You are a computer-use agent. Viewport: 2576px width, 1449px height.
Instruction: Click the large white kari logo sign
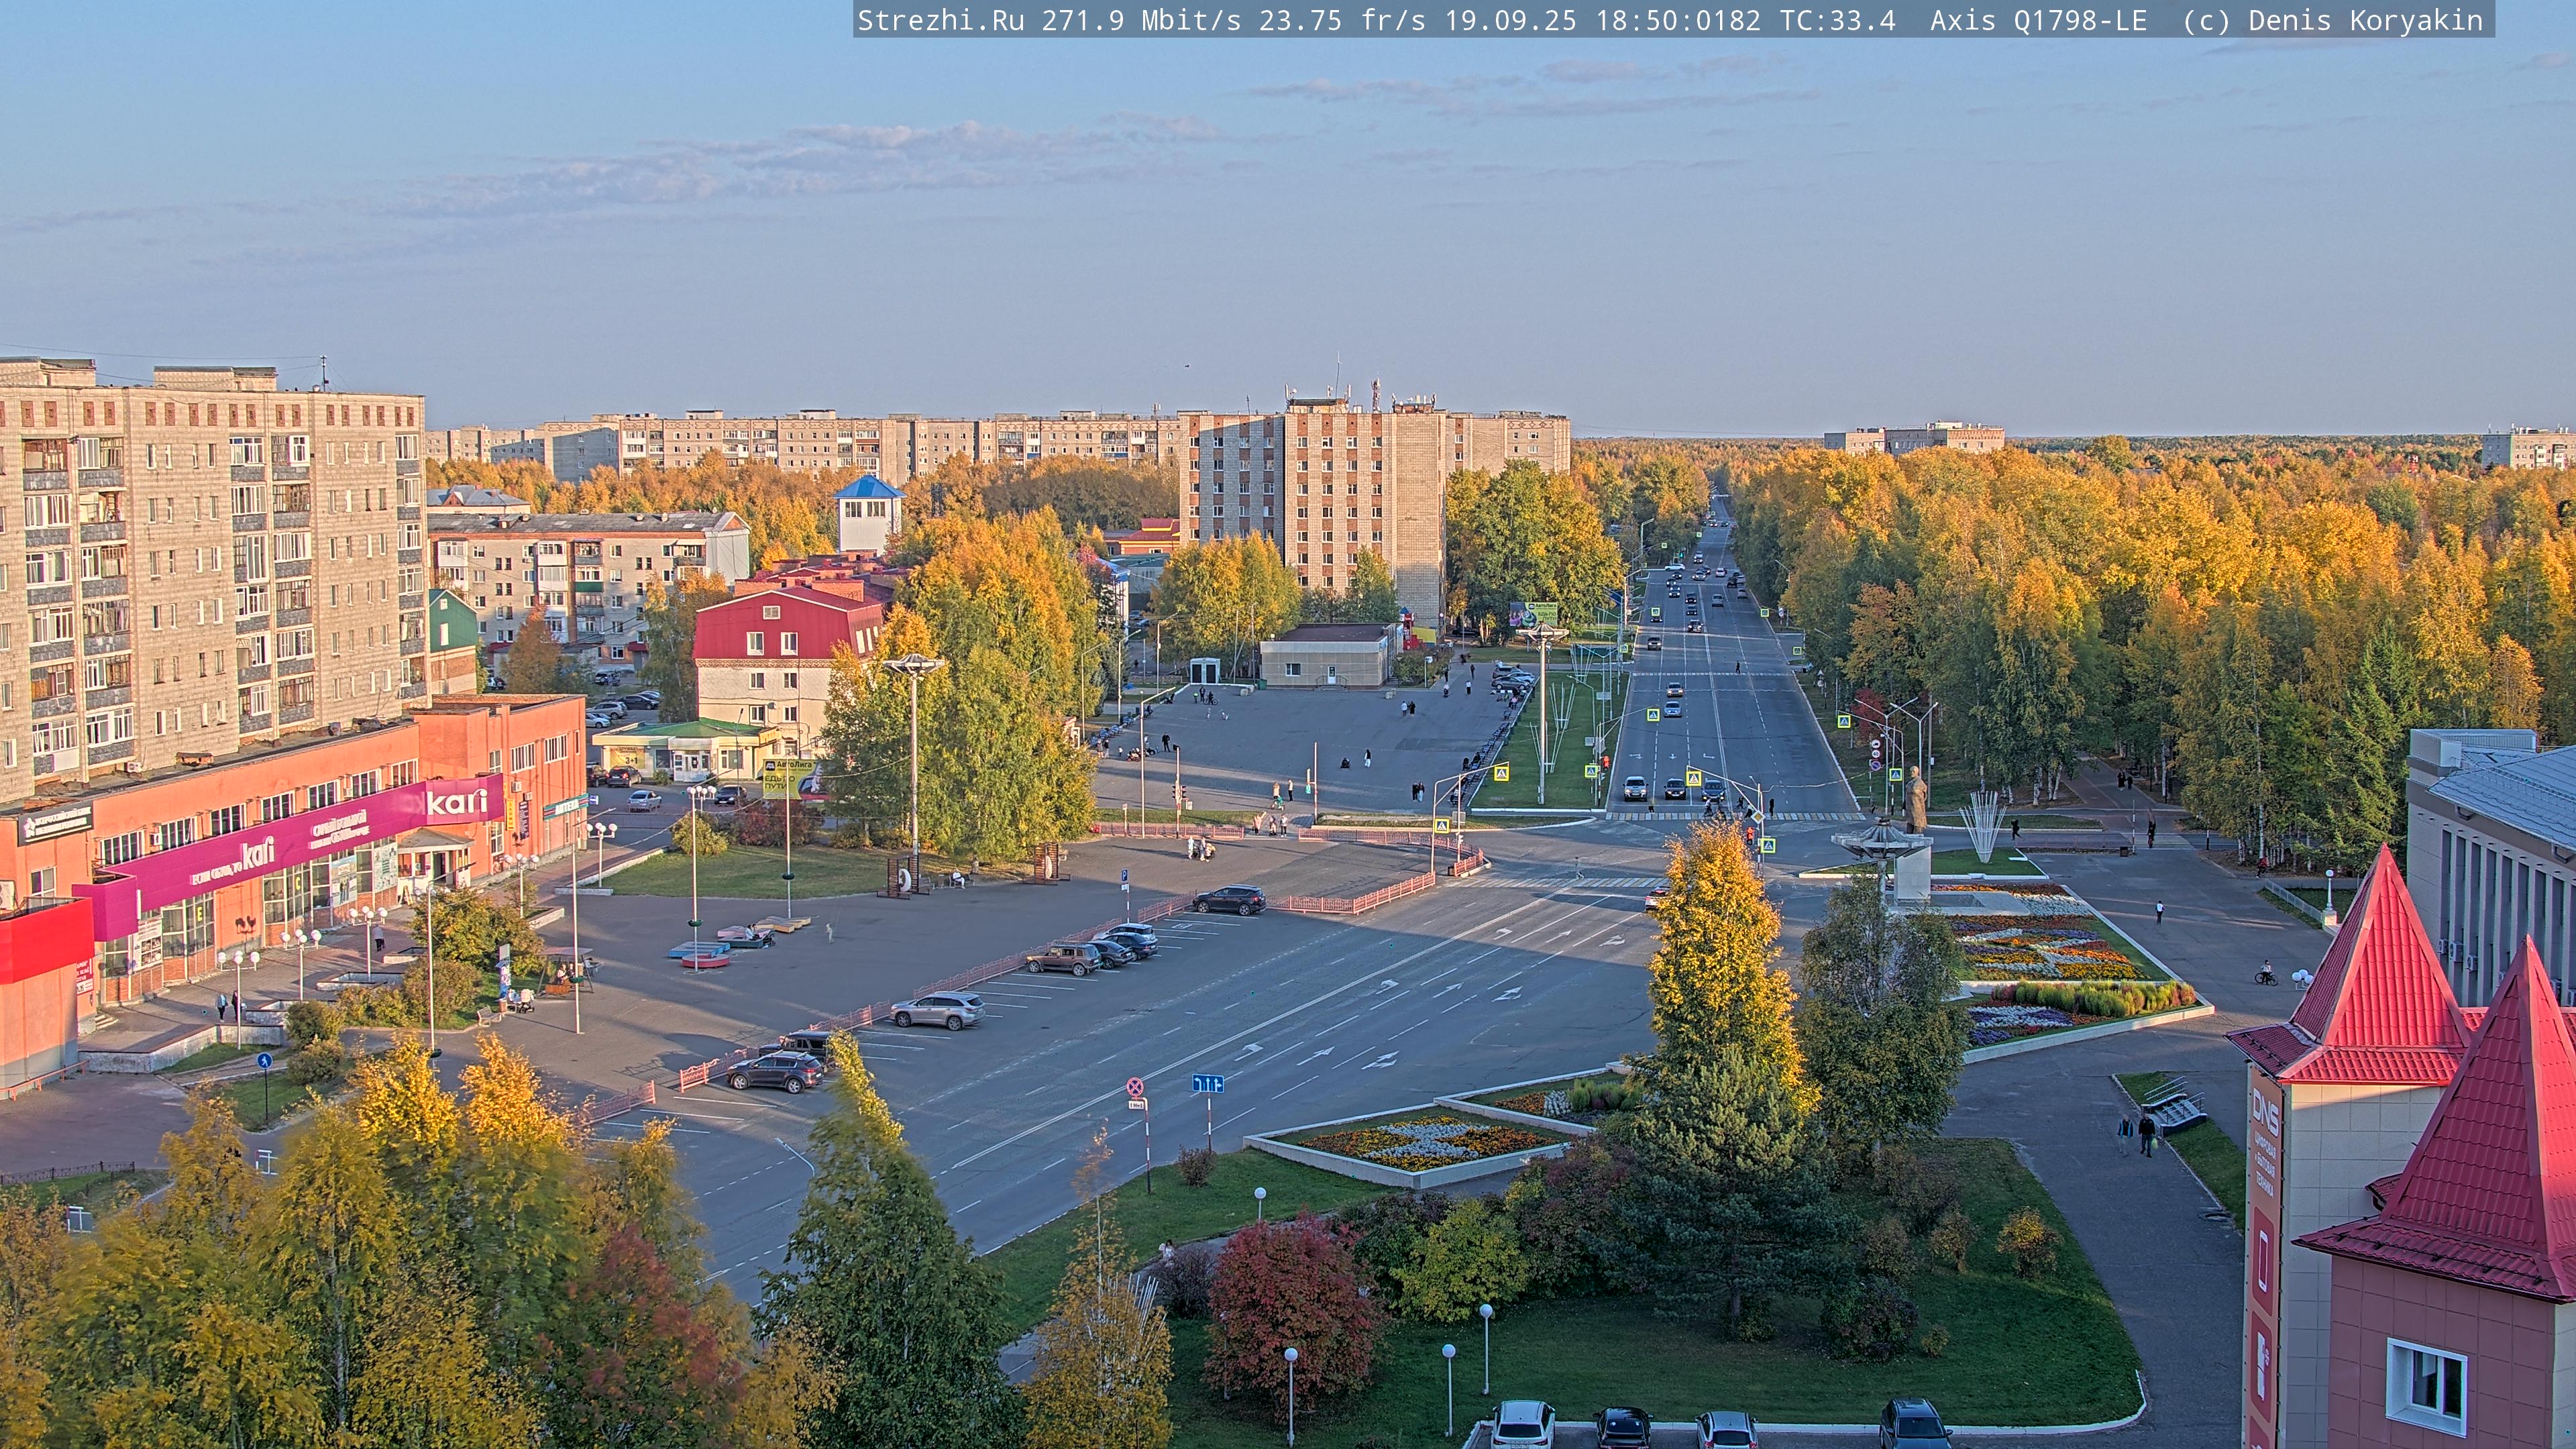point(457,802)
